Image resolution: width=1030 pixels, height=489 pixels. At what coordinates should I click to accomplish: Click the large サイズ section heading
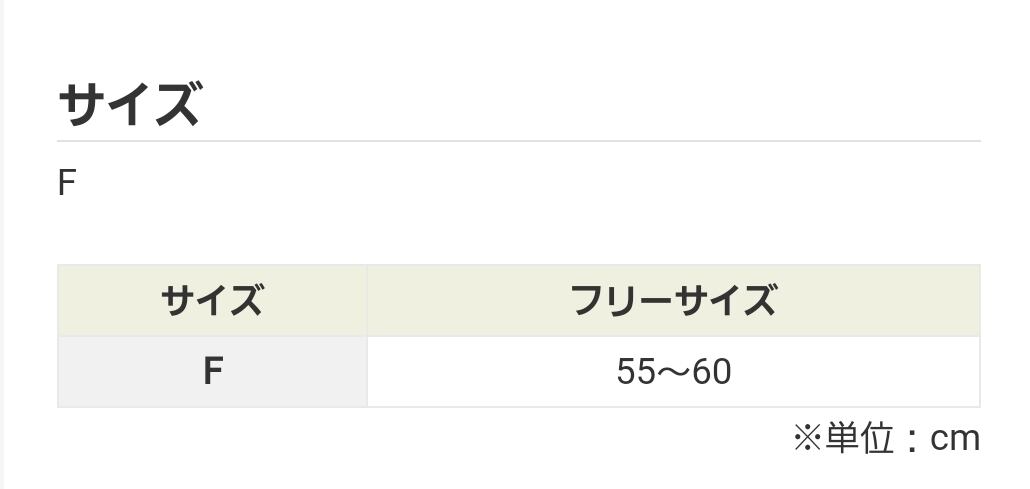pos(130,104)
